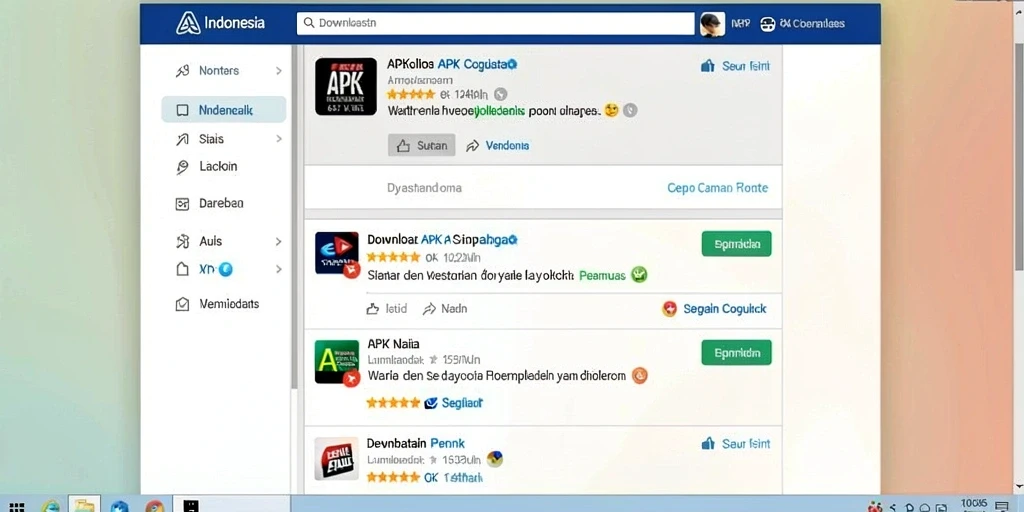Open the black APK app thumbnail
The width and height of the screenshot is (1024, 512).
pyautogui.click(x=345, y=86)
